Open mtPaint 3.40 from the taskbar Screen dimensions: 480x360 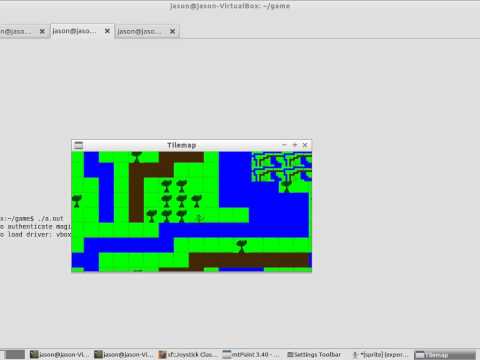click(x=252, y=355)
